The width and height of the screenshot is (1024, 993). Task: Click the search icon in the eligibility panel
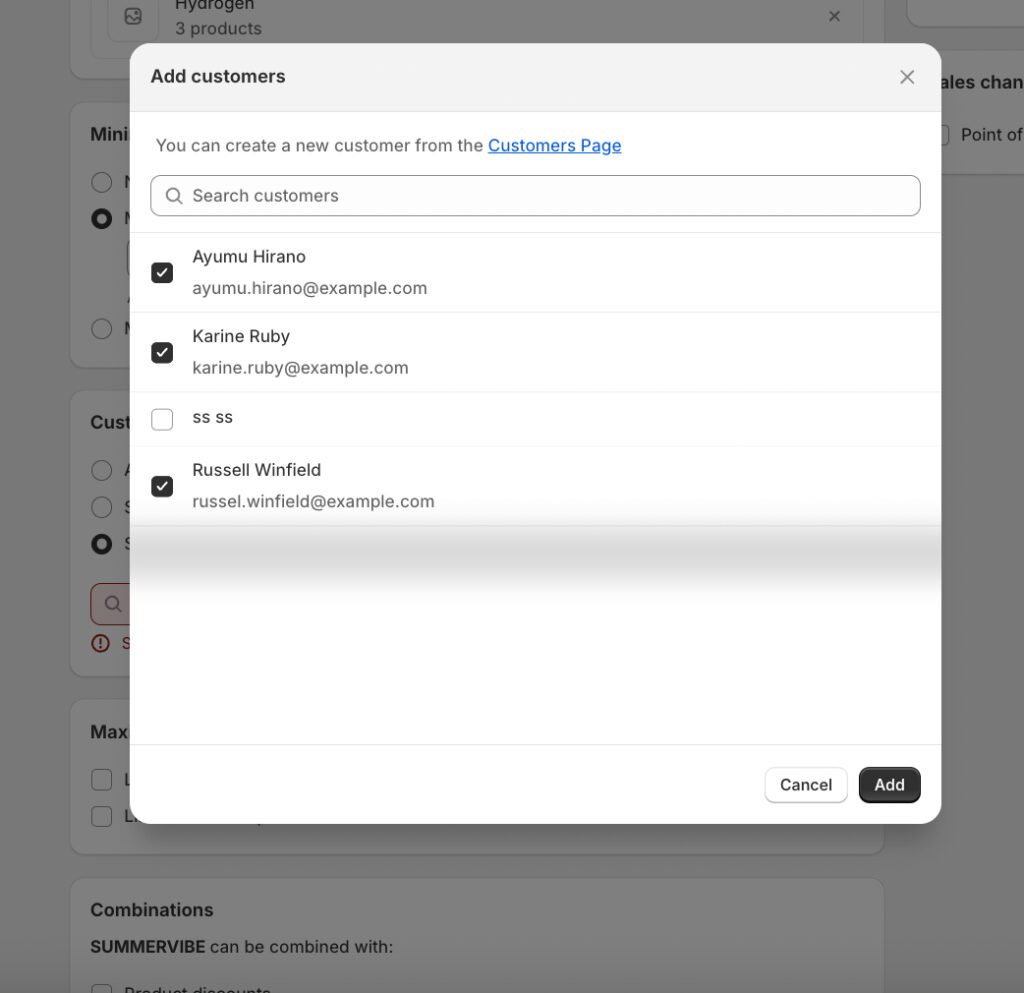tap(112, 604)
